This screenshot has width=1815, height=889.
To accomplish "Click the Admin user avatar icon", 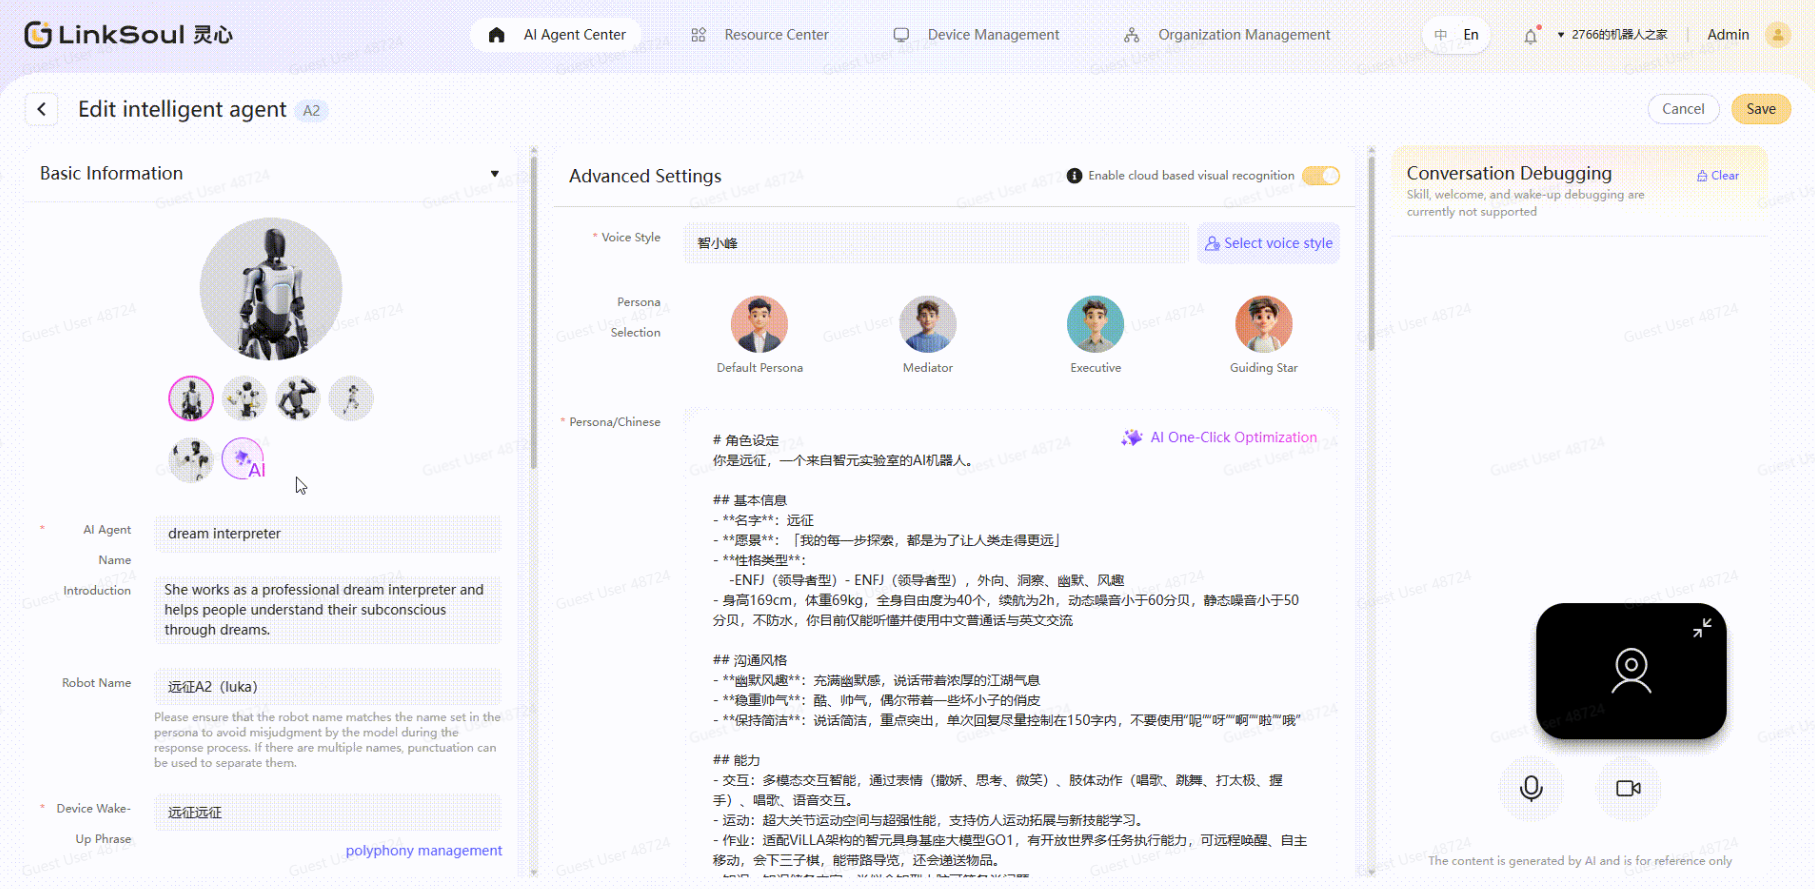I will (1777, 35).
